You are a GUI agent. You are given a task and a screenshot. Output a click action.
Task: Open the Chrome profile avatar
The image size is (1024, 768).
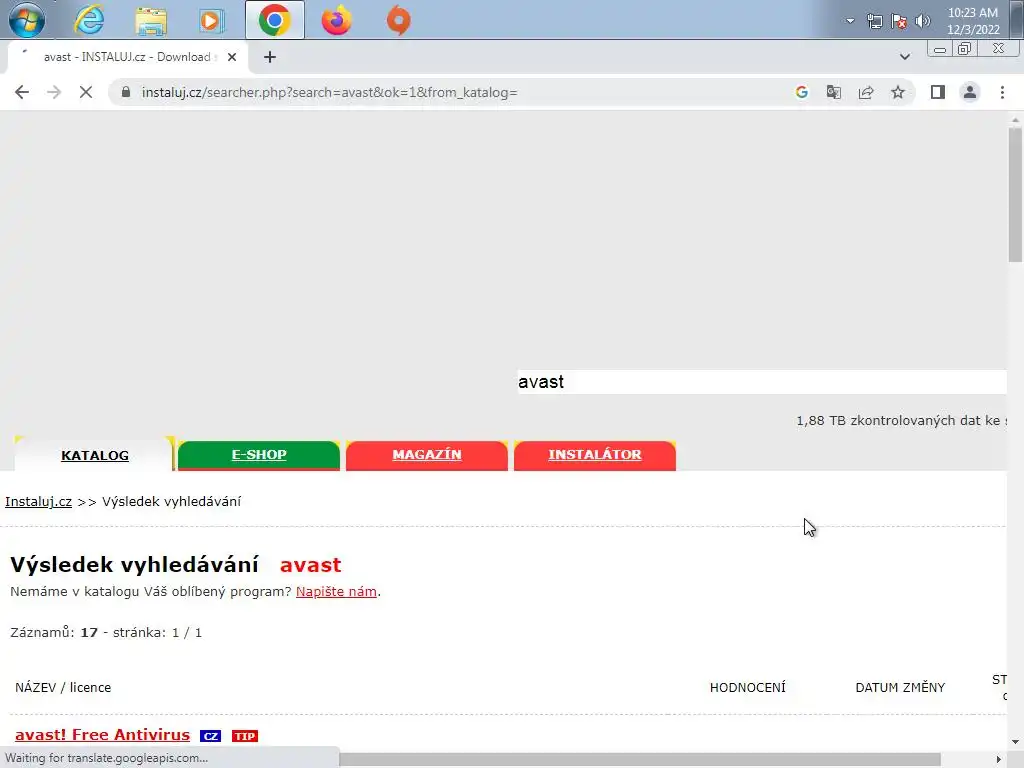(970, 92)
